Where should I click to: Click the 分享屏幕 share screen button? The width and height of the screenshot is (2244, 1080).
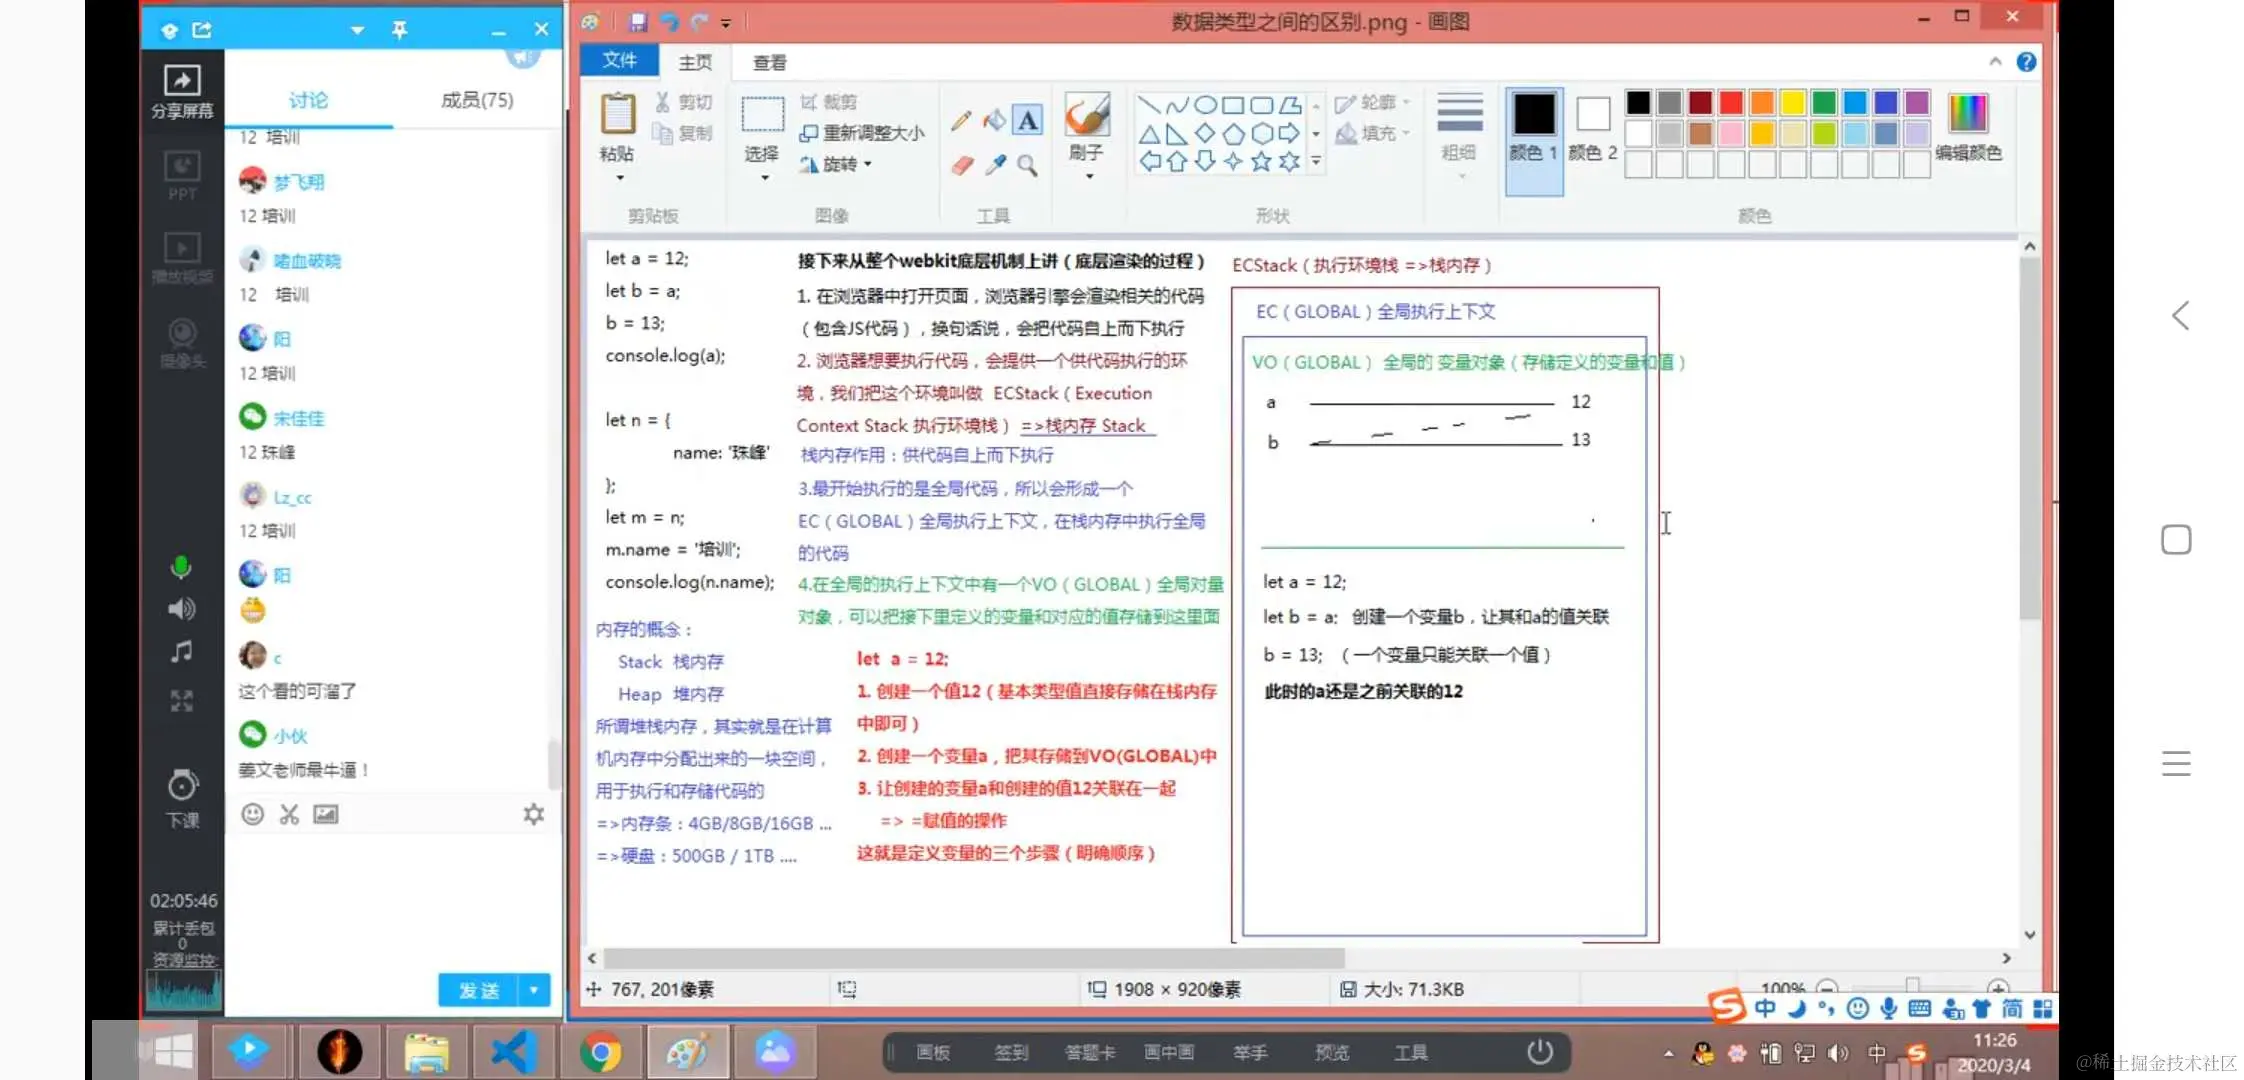[182, 92]
